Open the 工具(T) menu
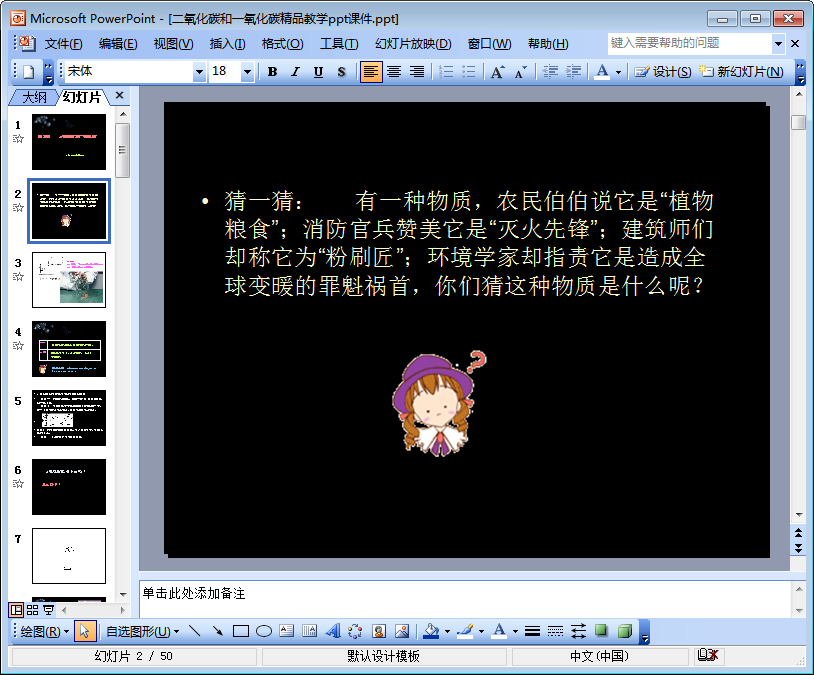This screenshot has height=675, width=814. click(339, 44)
